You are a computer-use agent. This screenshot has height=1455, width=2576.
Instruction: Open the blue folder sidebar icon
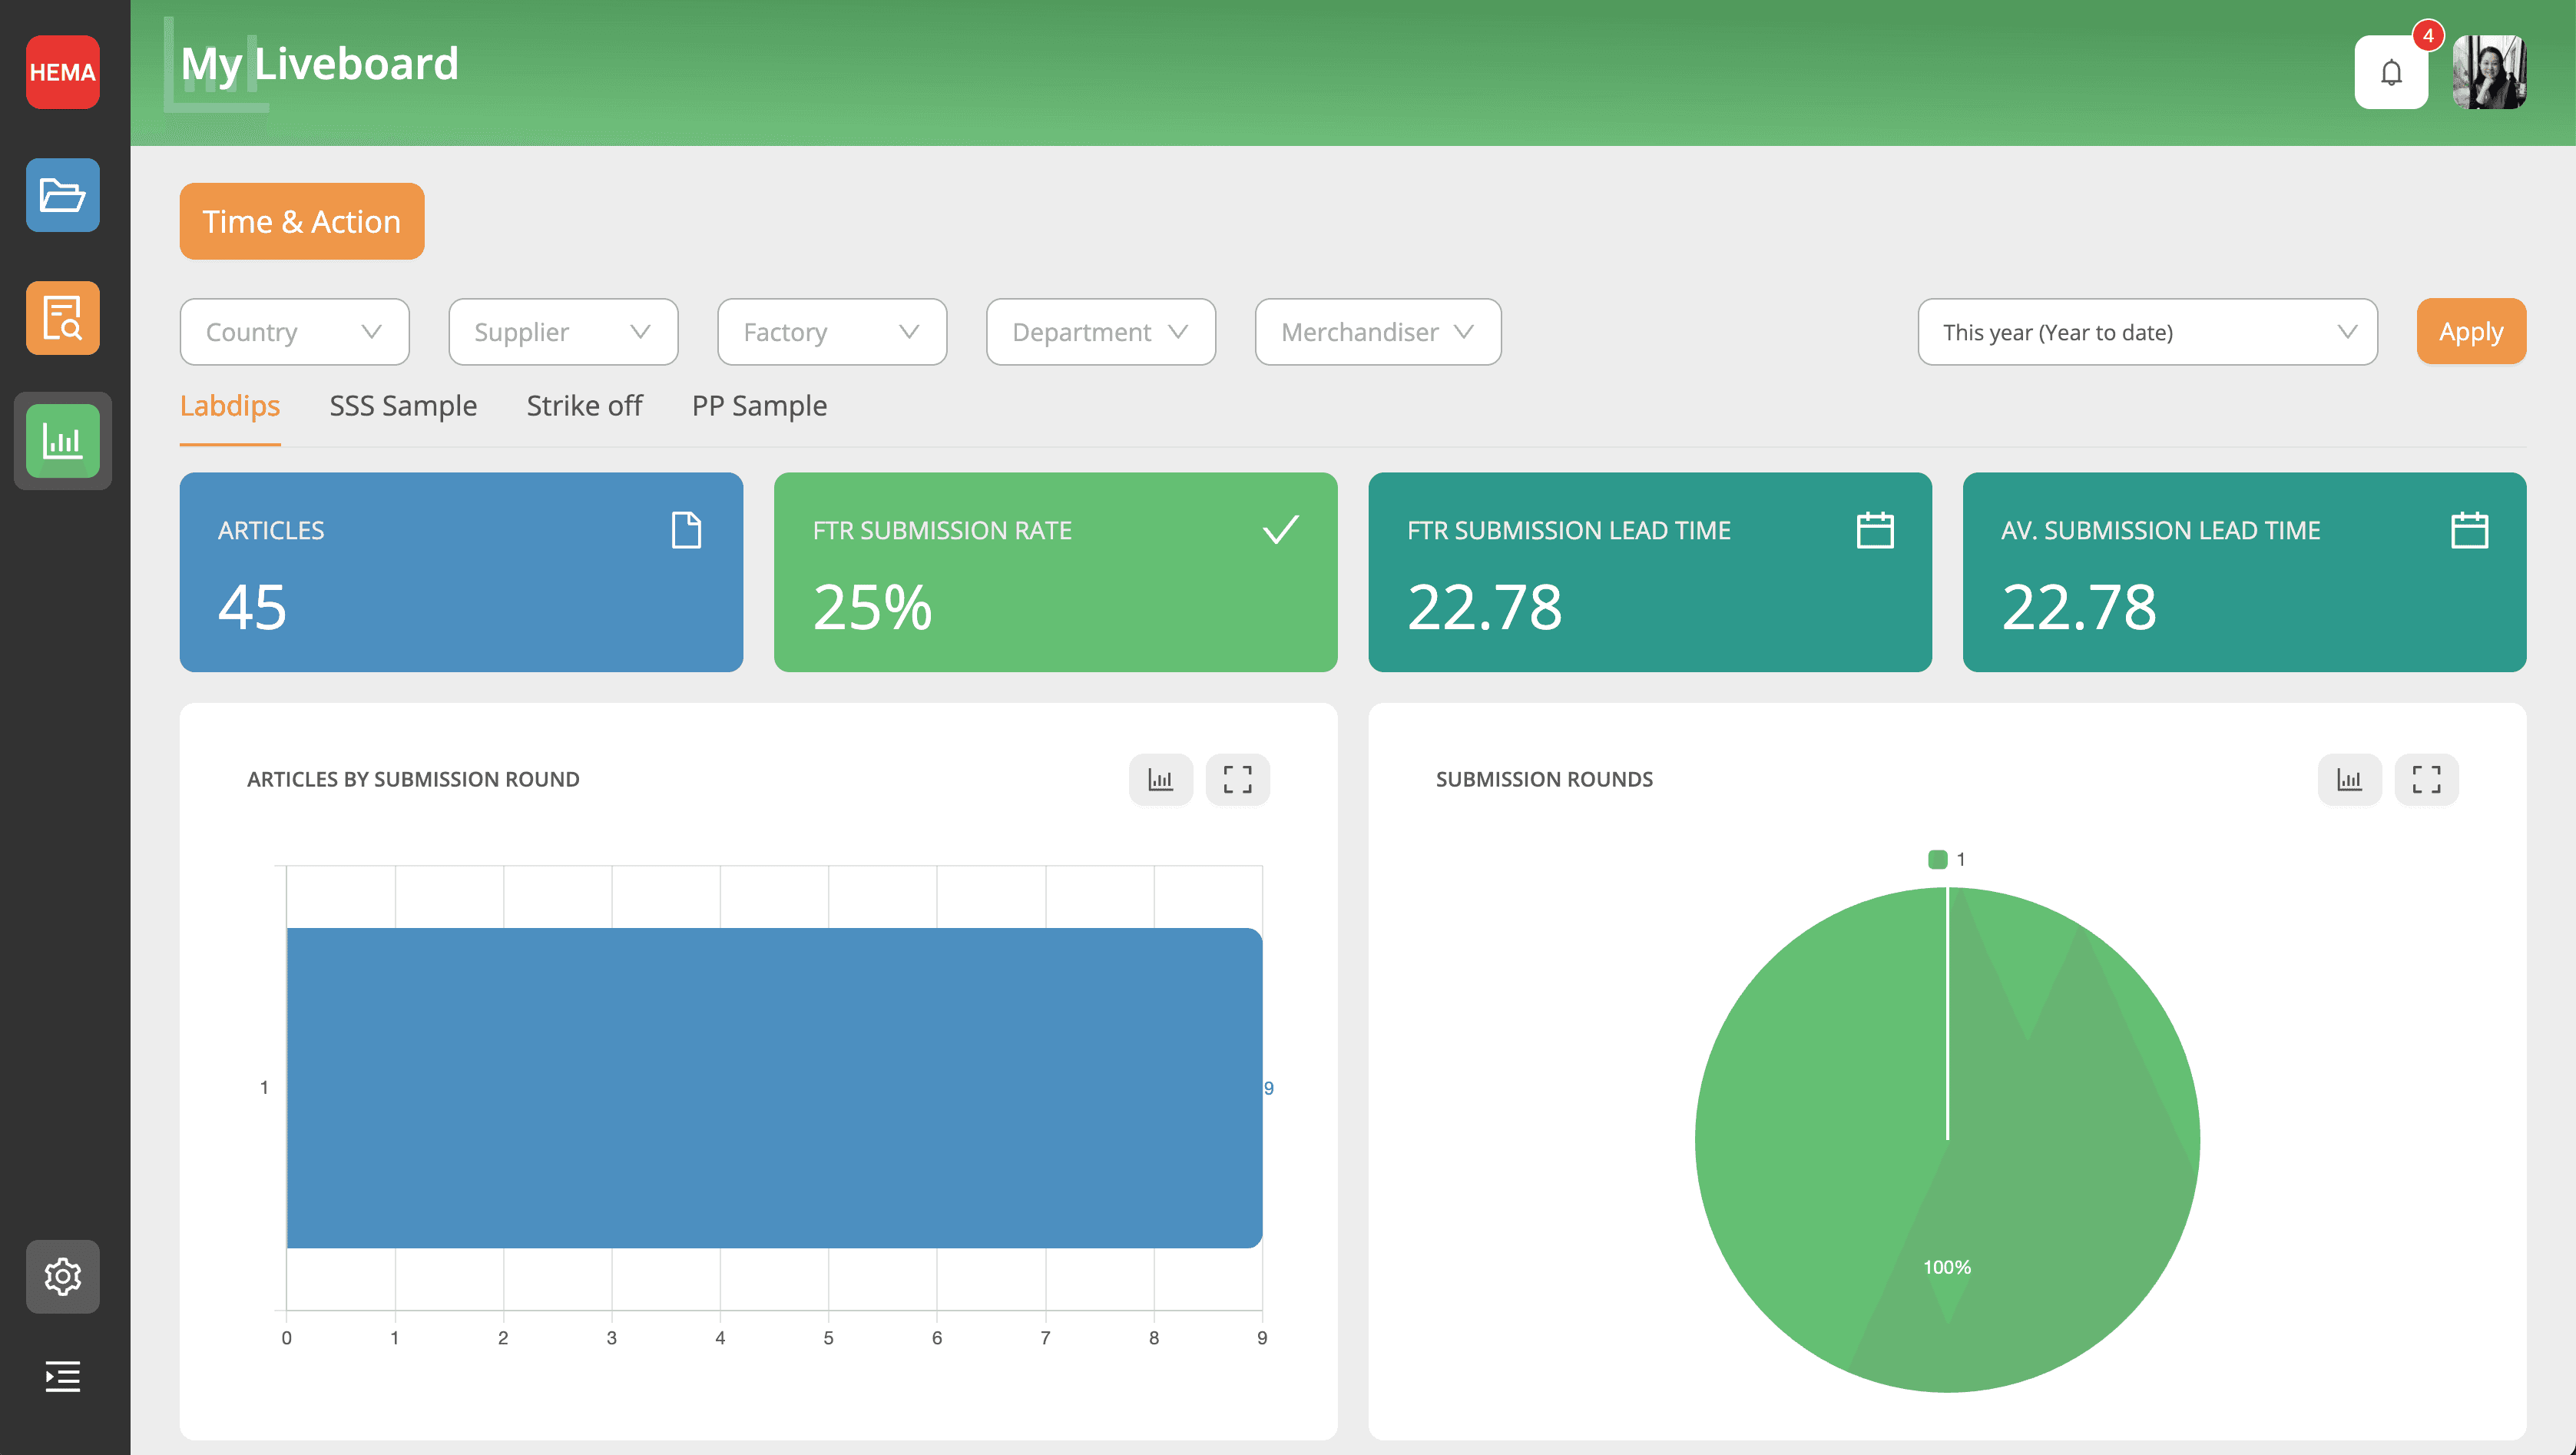click(62, 195)
